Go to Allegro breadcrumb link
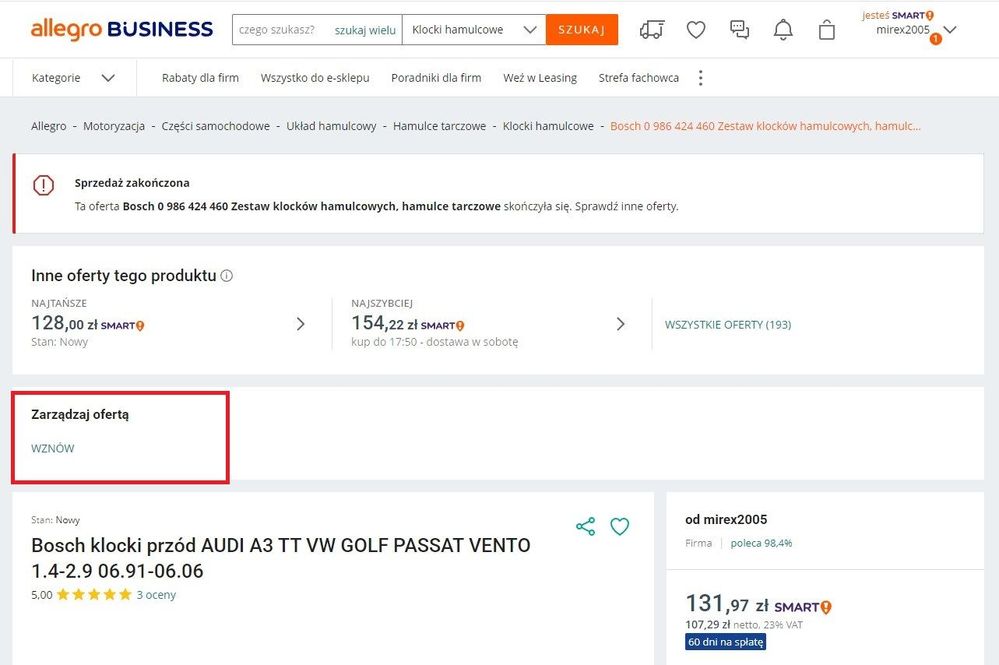 [x=48, y=126]
